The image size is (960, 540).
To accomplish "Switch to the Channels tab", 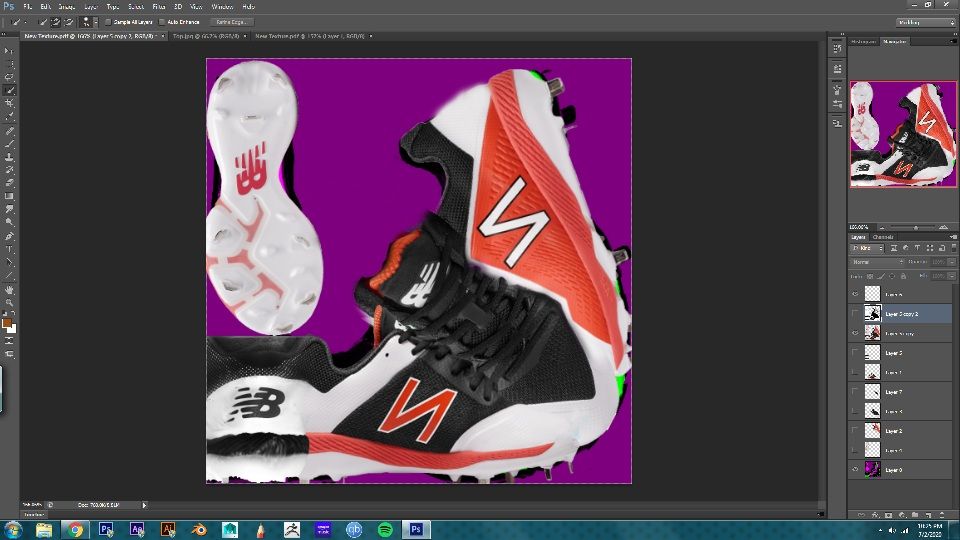I will click(883, 237).
